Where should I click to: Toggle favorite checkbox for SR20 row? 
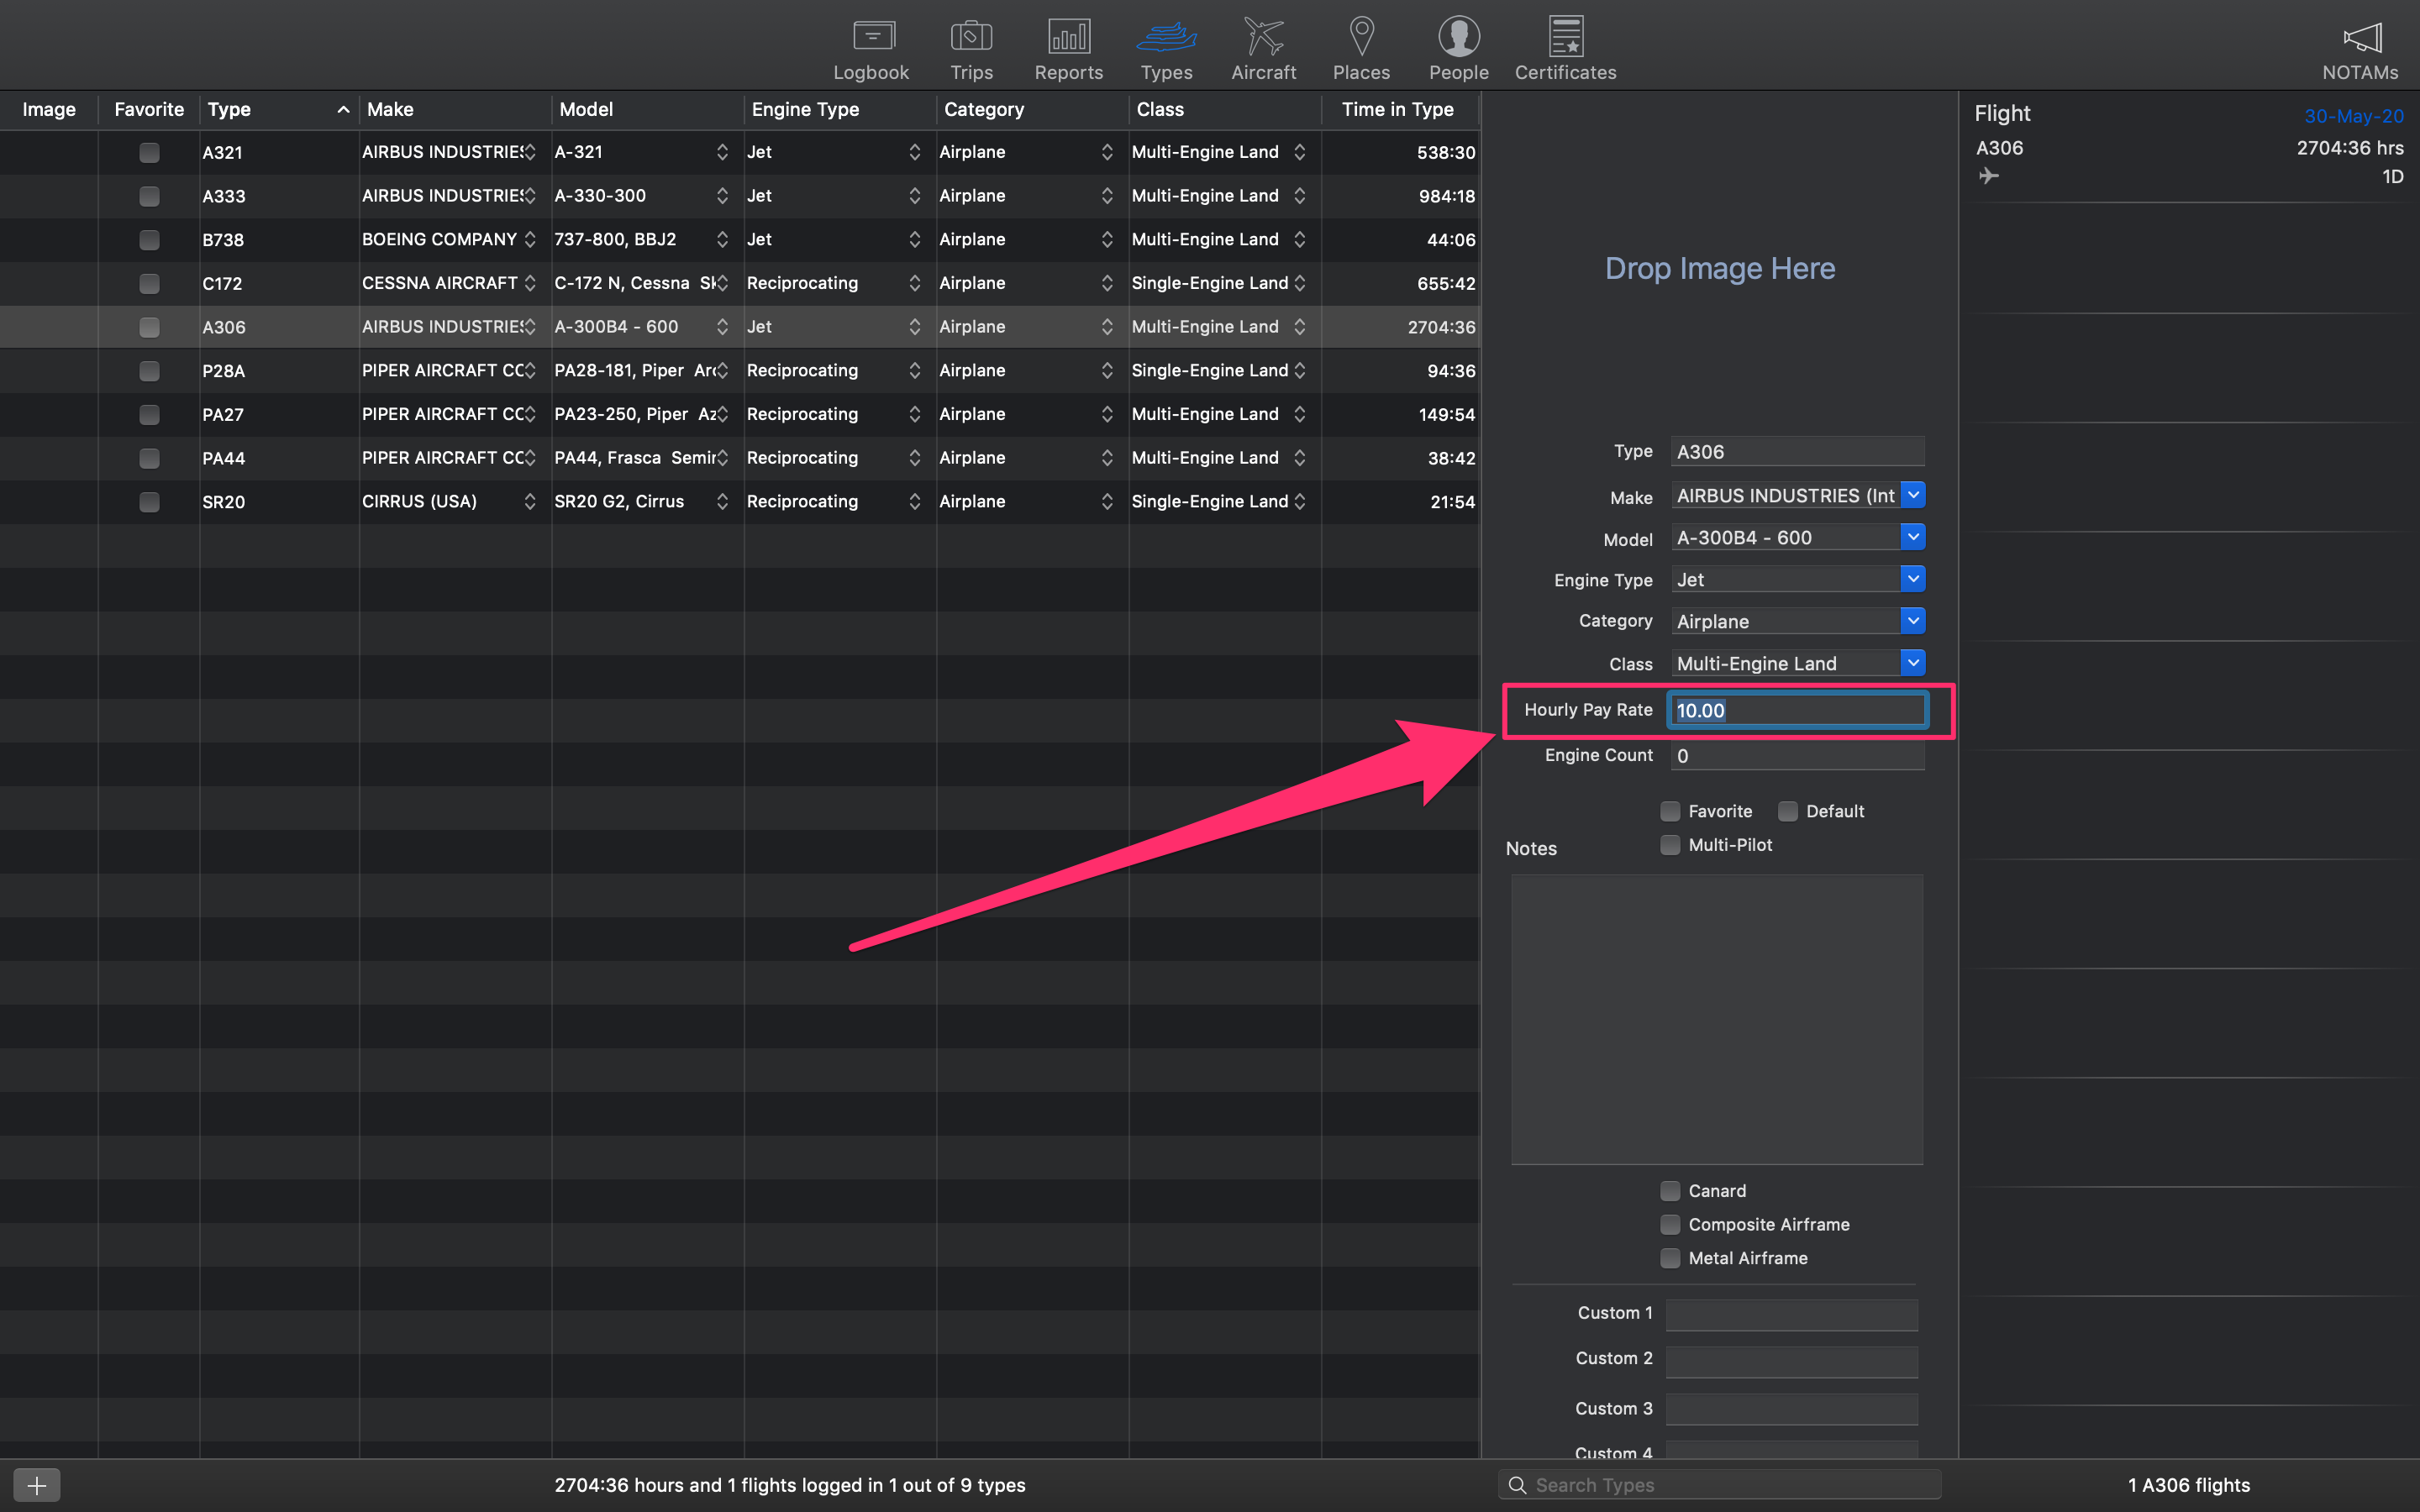point(149,501)
